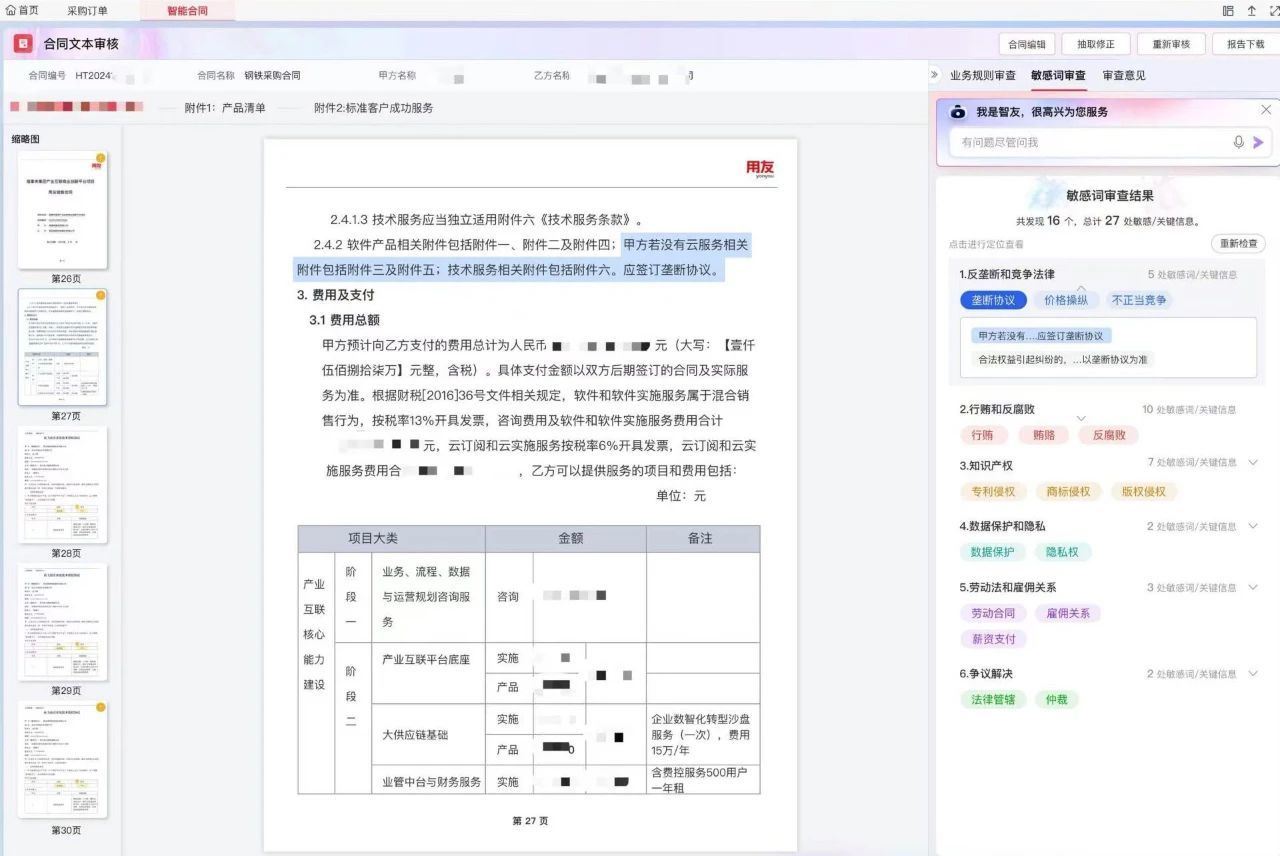
Task: Click the layout icon in the top bar
Action: point(1228,11)
